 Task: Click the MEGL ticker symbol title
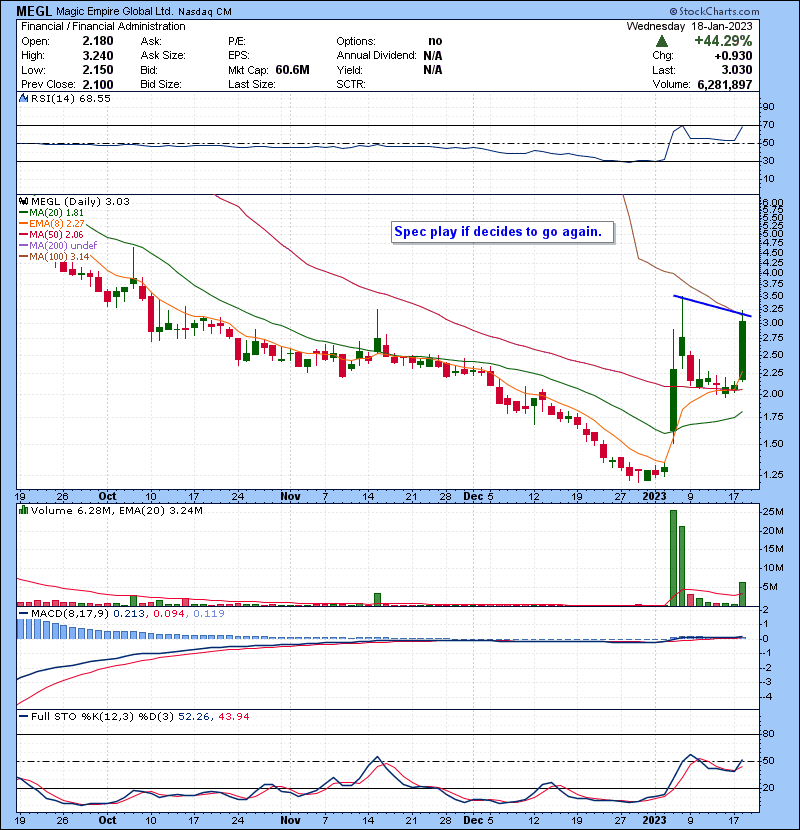(x=34, y=11)
